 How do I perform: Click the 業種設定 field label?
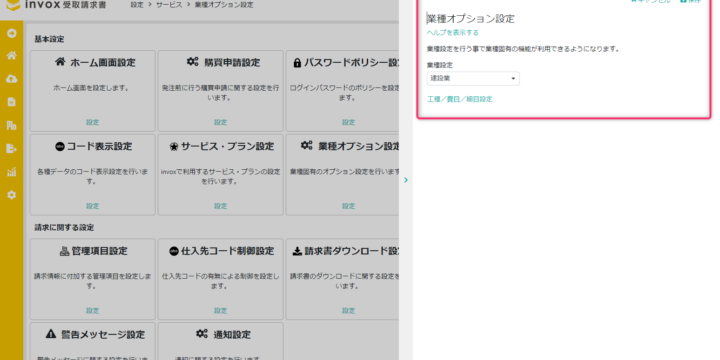tap(439, 65)
